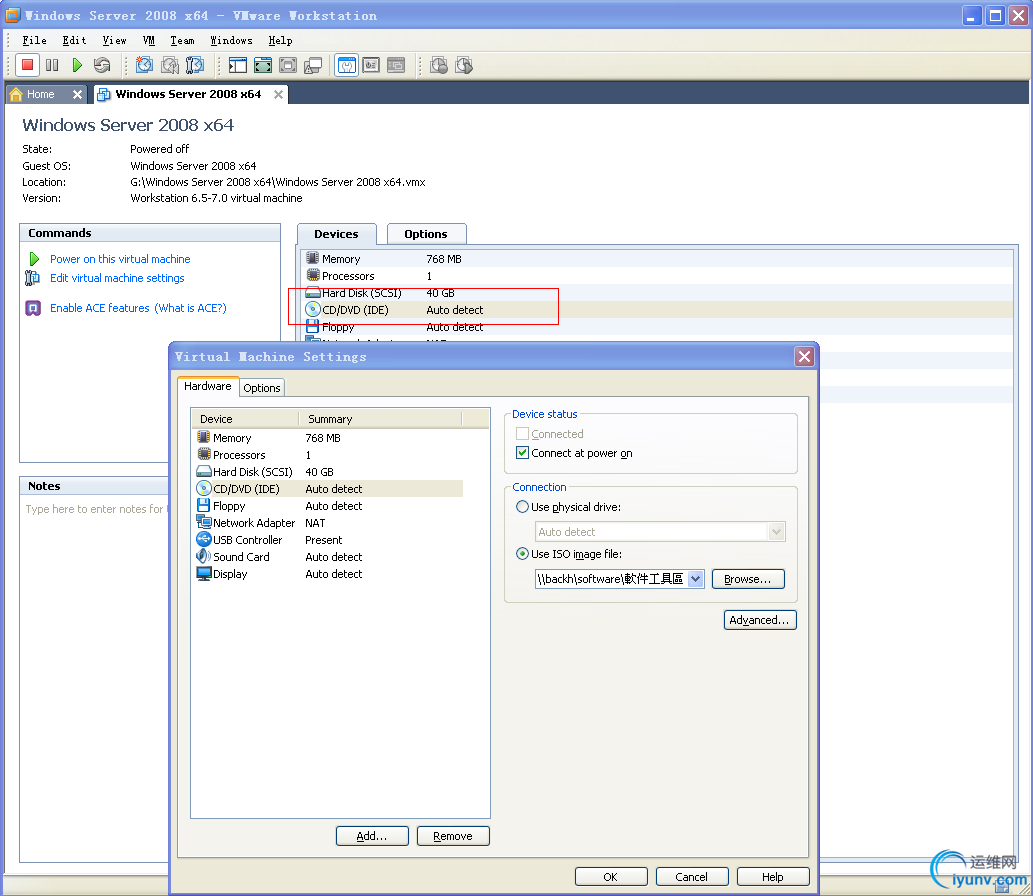The image size is (1033, 896).
Task: Click Power on this virtual machine link
Action: (120, 259)
